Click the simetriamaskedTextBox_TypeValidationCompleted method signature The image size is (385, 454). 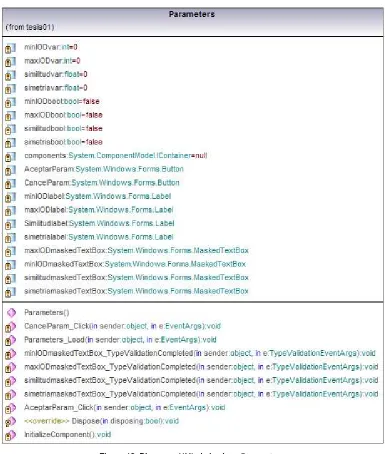pyautogui.click(x=201, y=394)
